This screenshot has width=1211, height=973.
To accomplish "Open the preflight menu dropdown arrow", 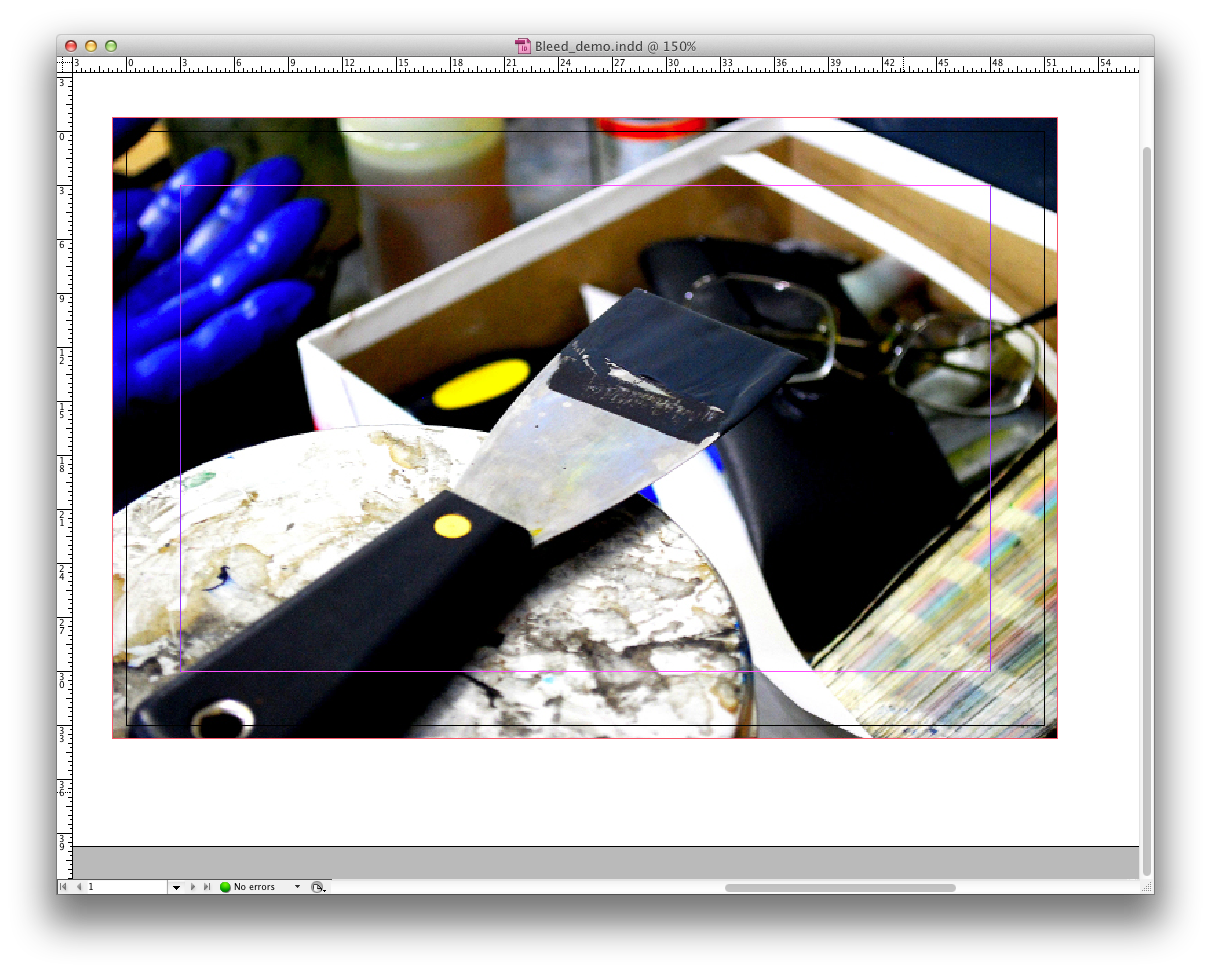I will pyautogui.click(x=297, y=887).
